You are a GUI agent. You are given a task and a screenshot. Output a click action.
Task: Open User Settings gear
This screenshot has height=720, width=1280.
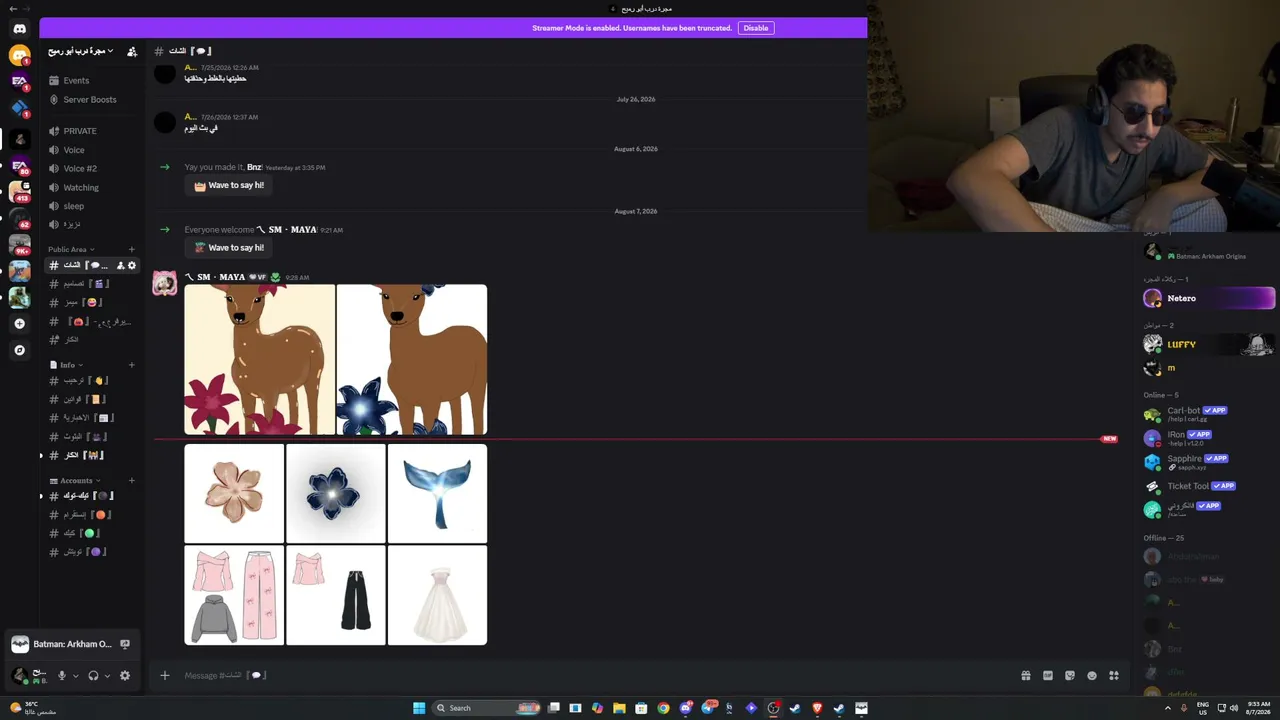[125, 676]
